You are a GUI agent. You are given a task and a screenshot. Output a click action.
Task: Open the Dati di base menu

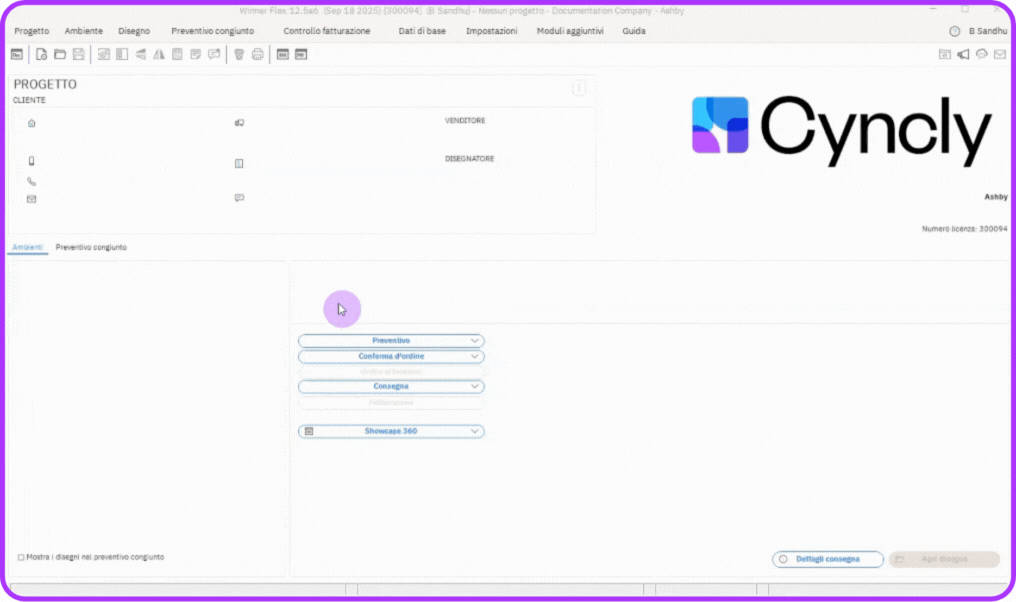422,31
